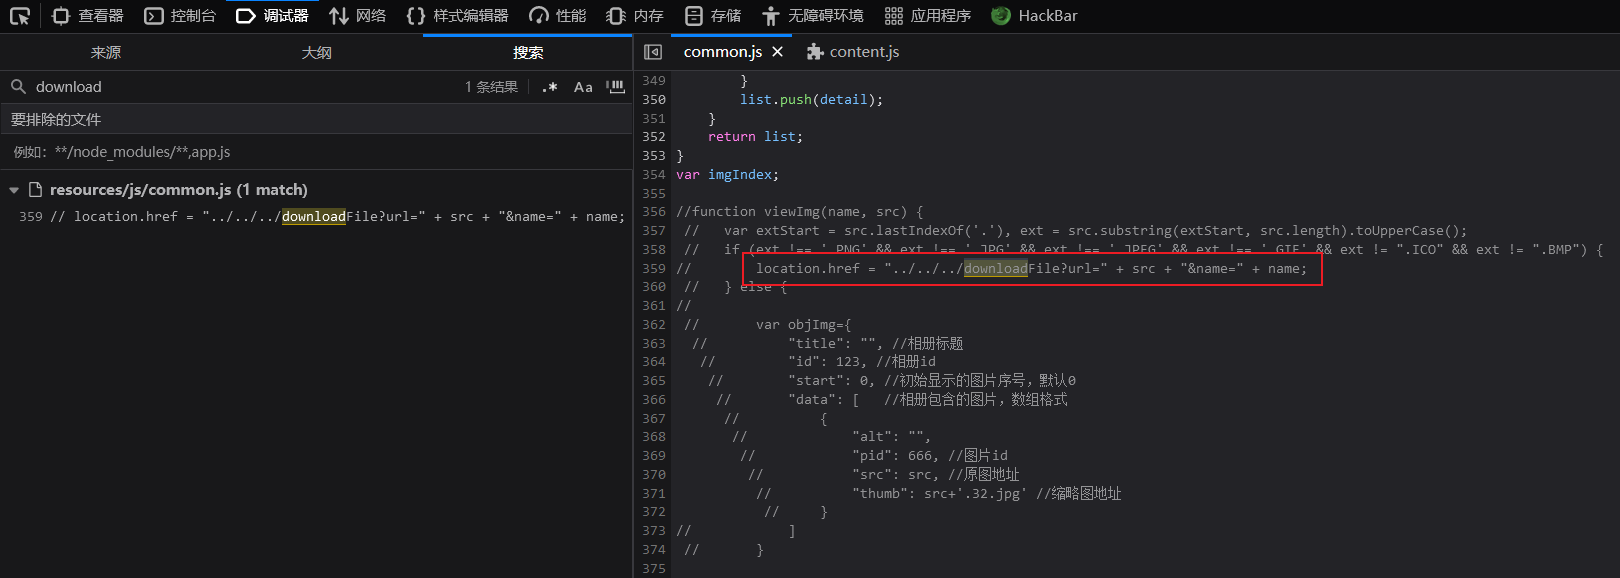This screenshot has height=578, width=1620.
Task: Click the element picker icon
Action: tap(20, 16)
